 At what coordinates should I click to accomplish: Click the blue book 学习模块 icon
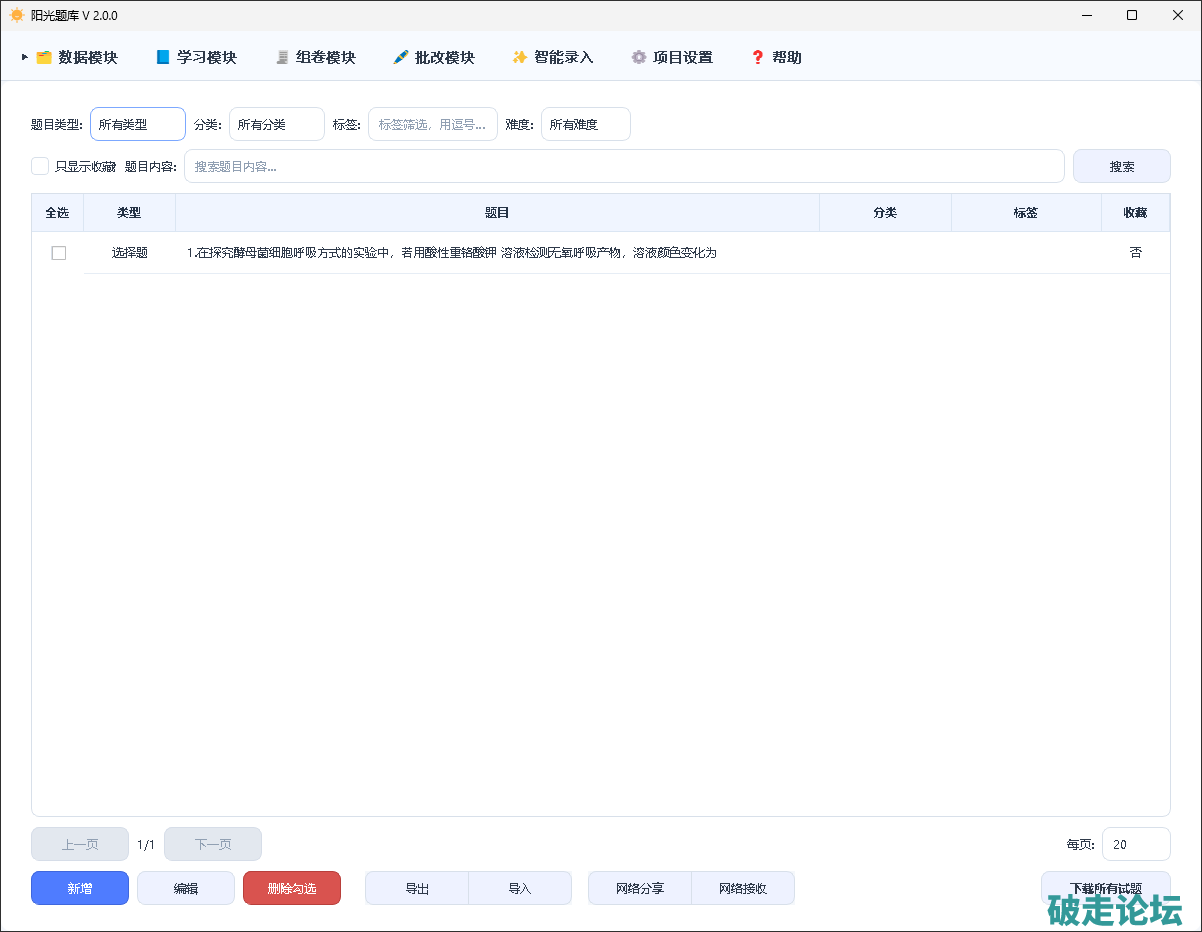163,58
